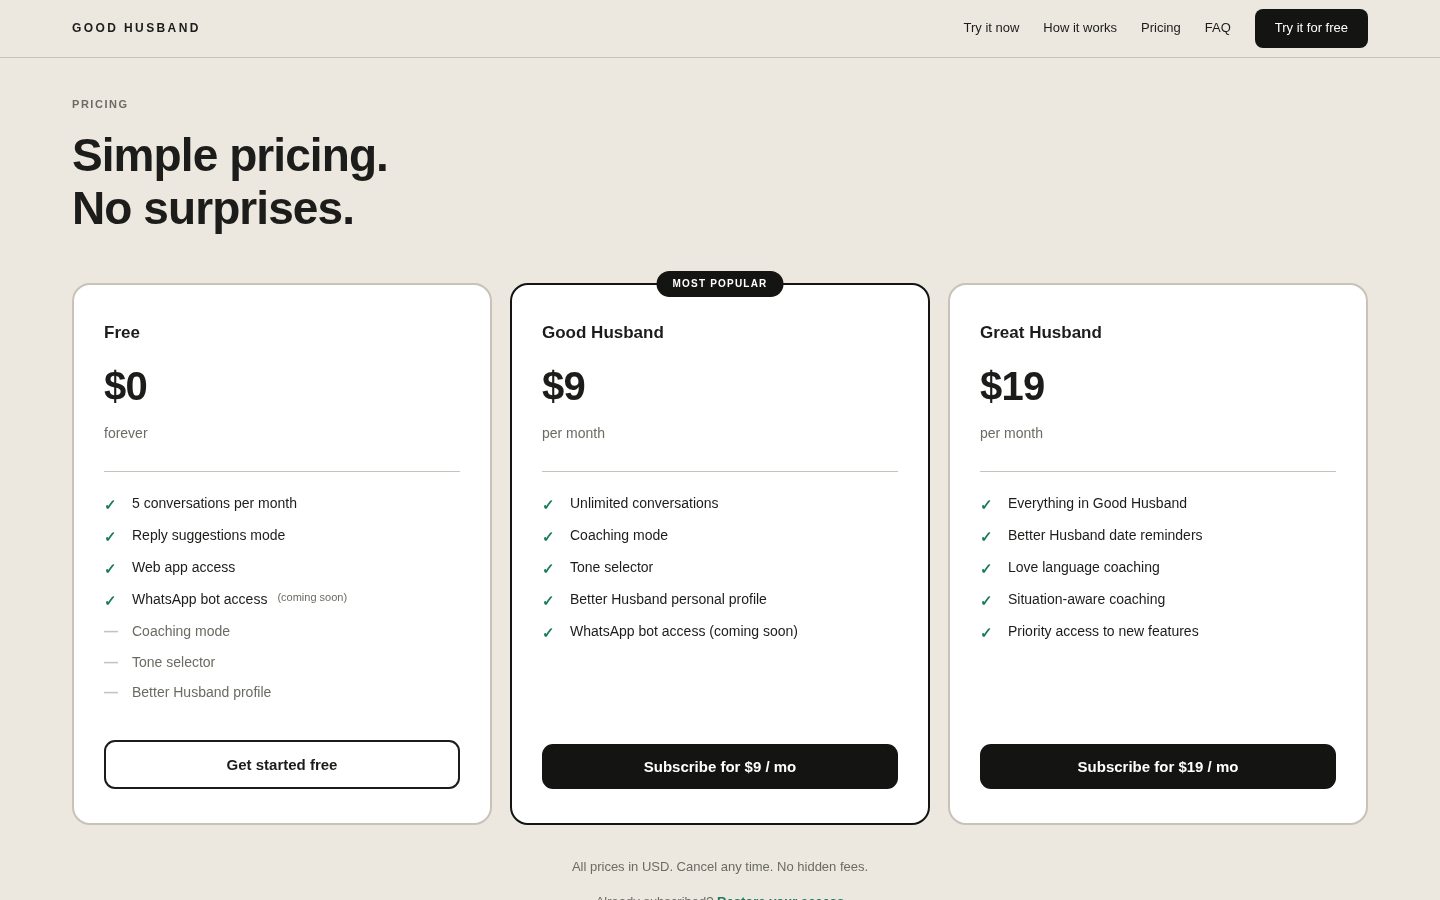Open the Try it now nav link
The width and height of the screenshot is (1440, 900).
(991, 28)
